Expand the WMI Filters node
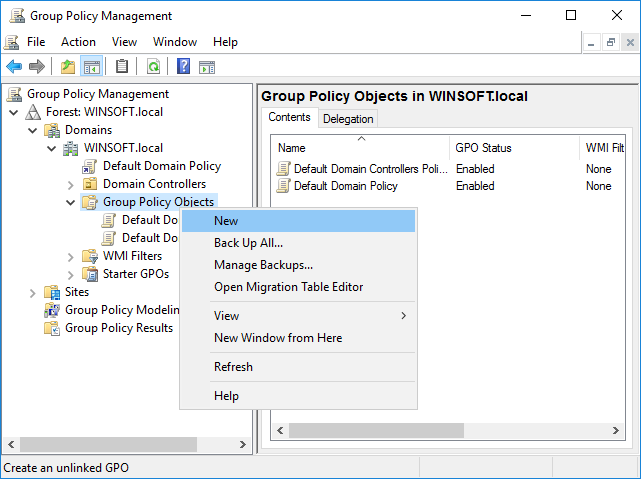The image size is (641, 479). coord(70,257)
